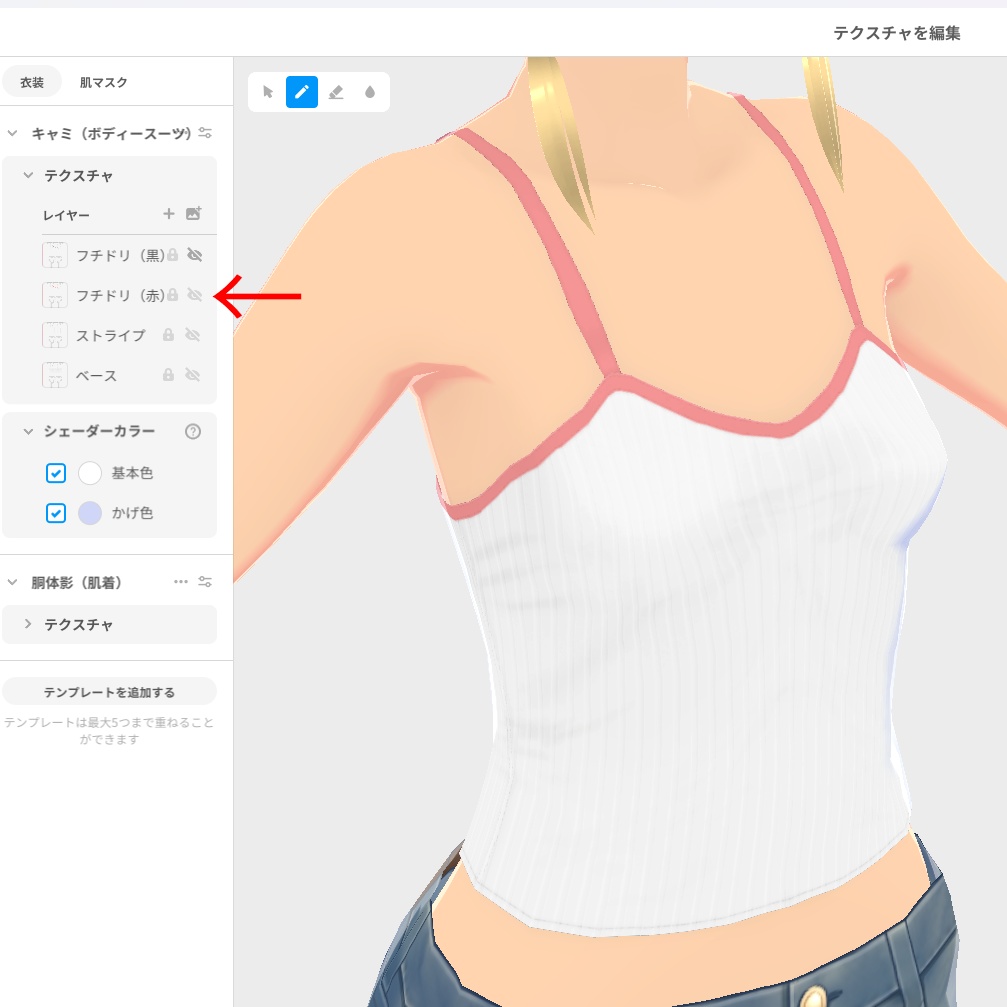This screenshot has height=1007, width=1007.
Task: Click lock icon on ベース layer
Action: (x=168, y=374)
